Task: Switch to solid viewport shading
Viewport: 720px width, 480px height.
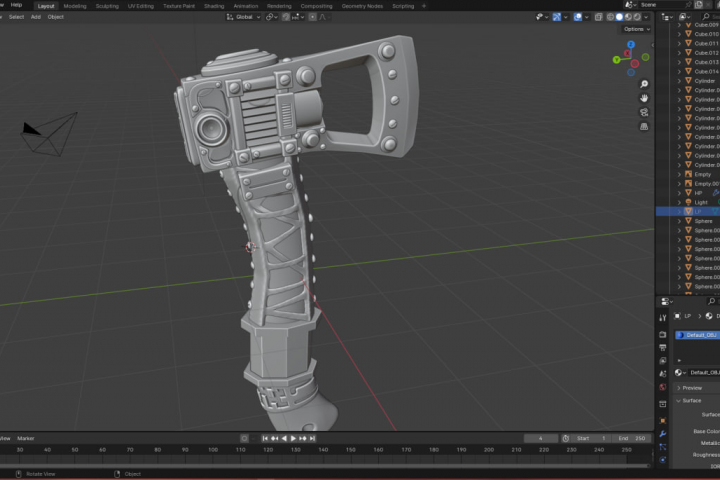Action: 619,17
